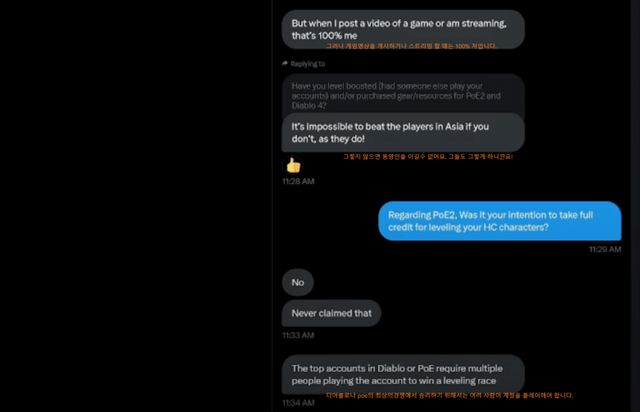
Task: Click the Korean subtitle beside the thumbs-up
Action: [428, 156]
